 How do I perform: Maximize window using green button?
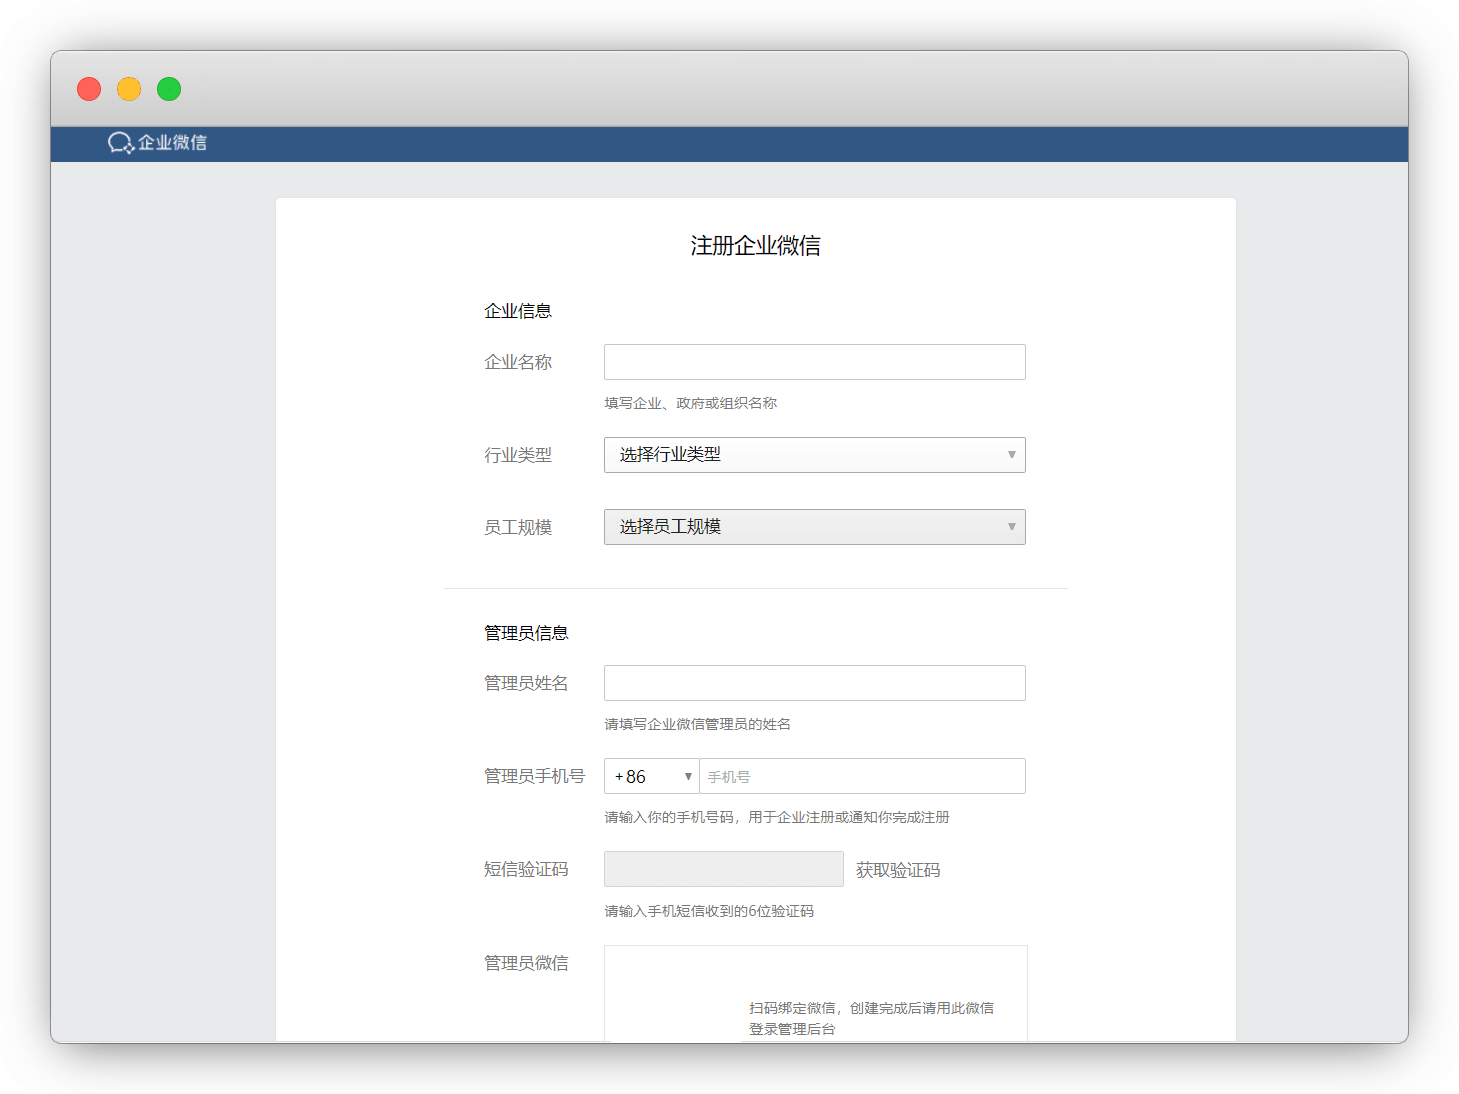point(169,89)
